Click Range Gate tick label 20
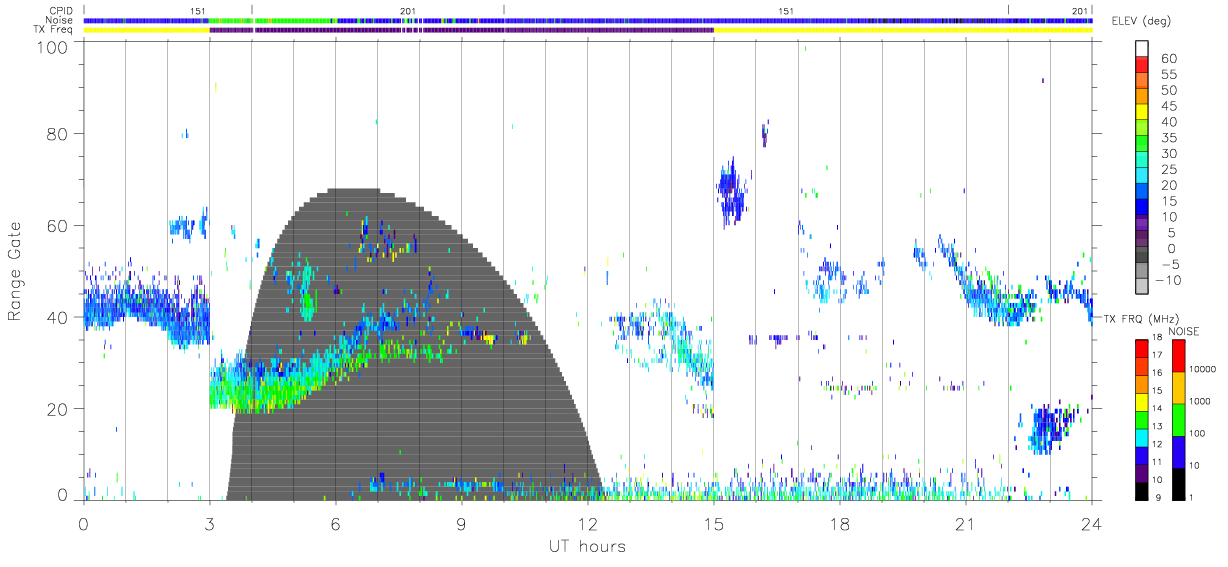The width and height of the screenshot is (1228, 567). tap(57, 408)
